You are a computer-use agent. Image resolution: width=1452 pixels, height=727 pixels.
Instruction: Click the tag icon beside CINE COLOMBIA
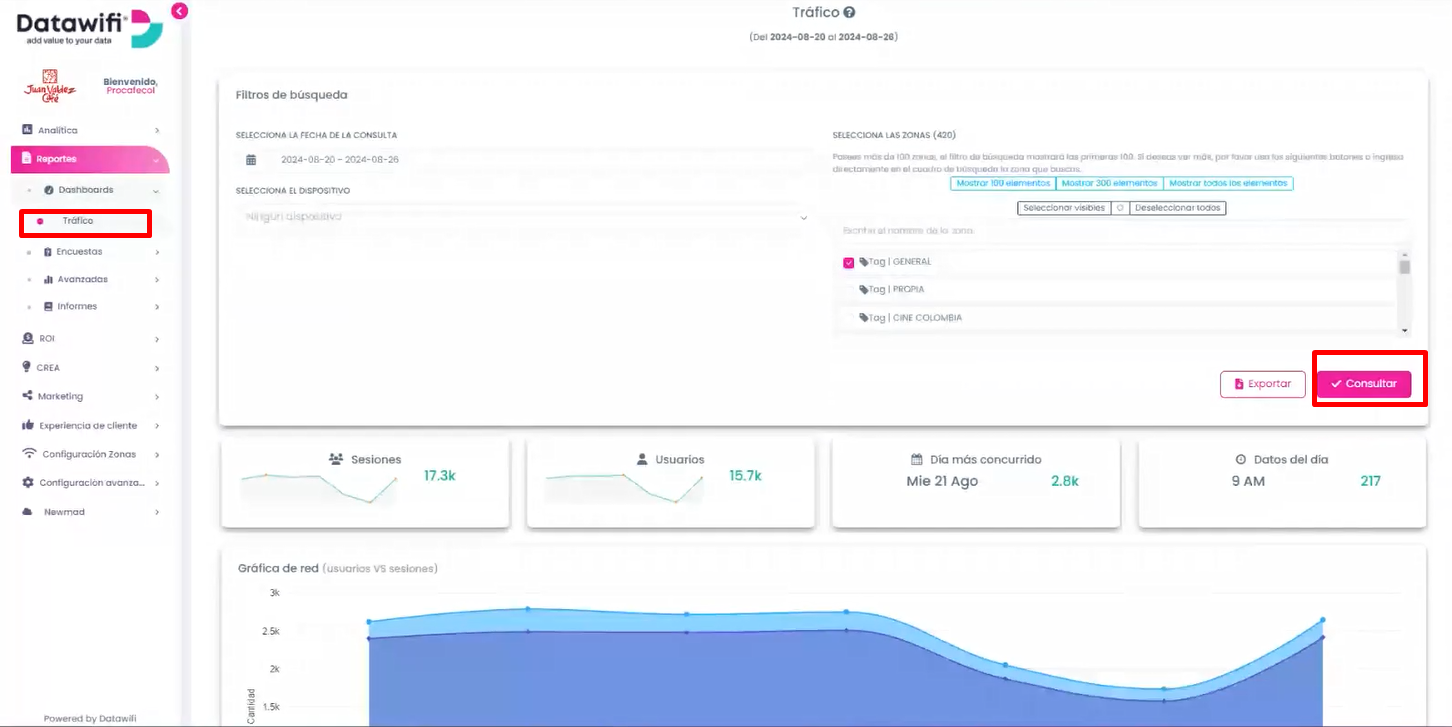tap(864, 318)
